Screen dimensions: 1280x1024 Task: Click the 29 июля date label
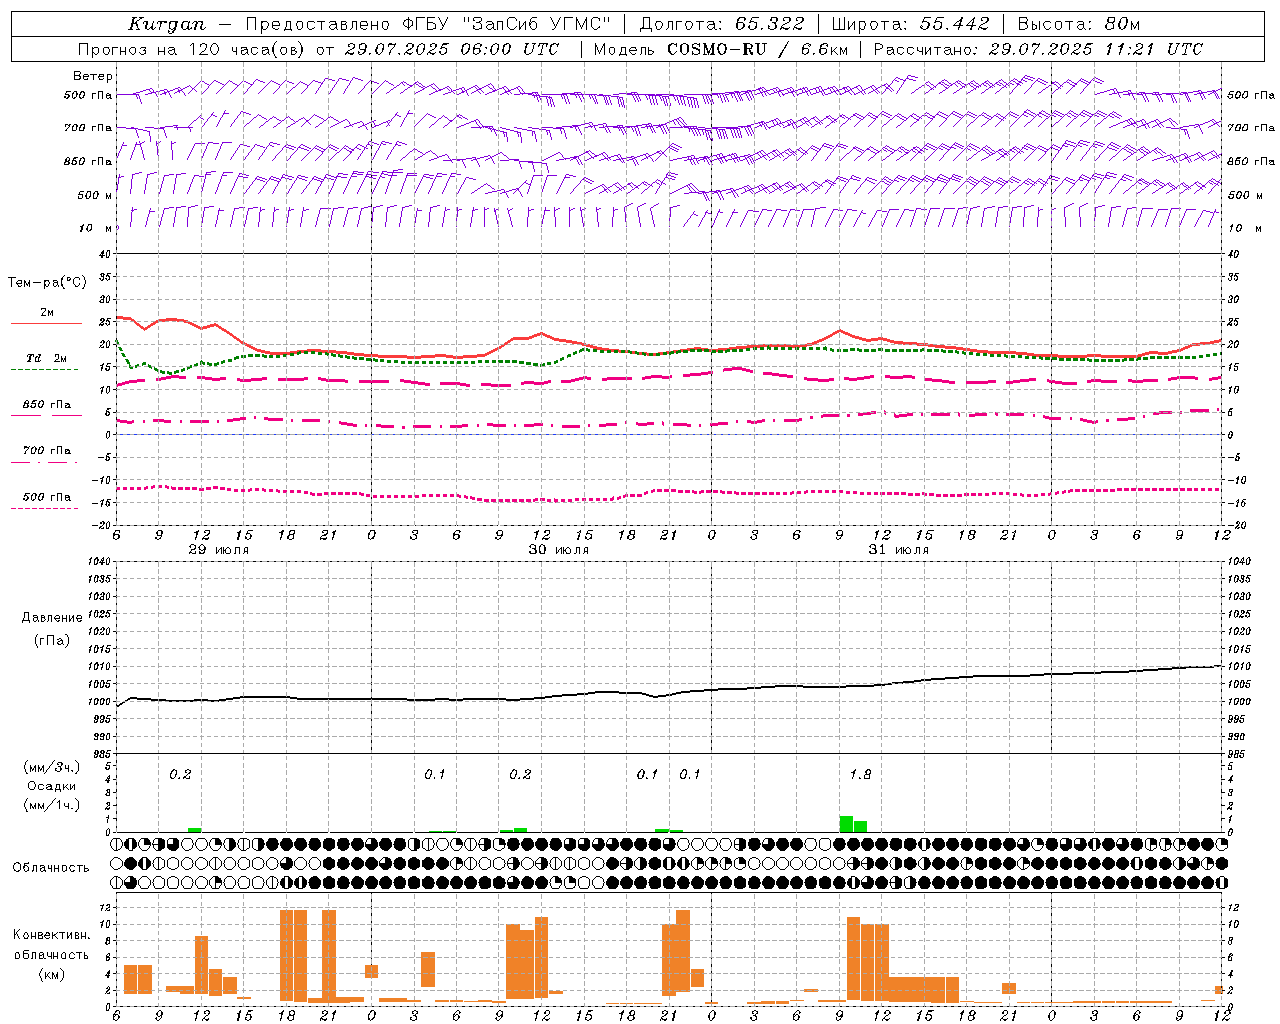(219, 550)
